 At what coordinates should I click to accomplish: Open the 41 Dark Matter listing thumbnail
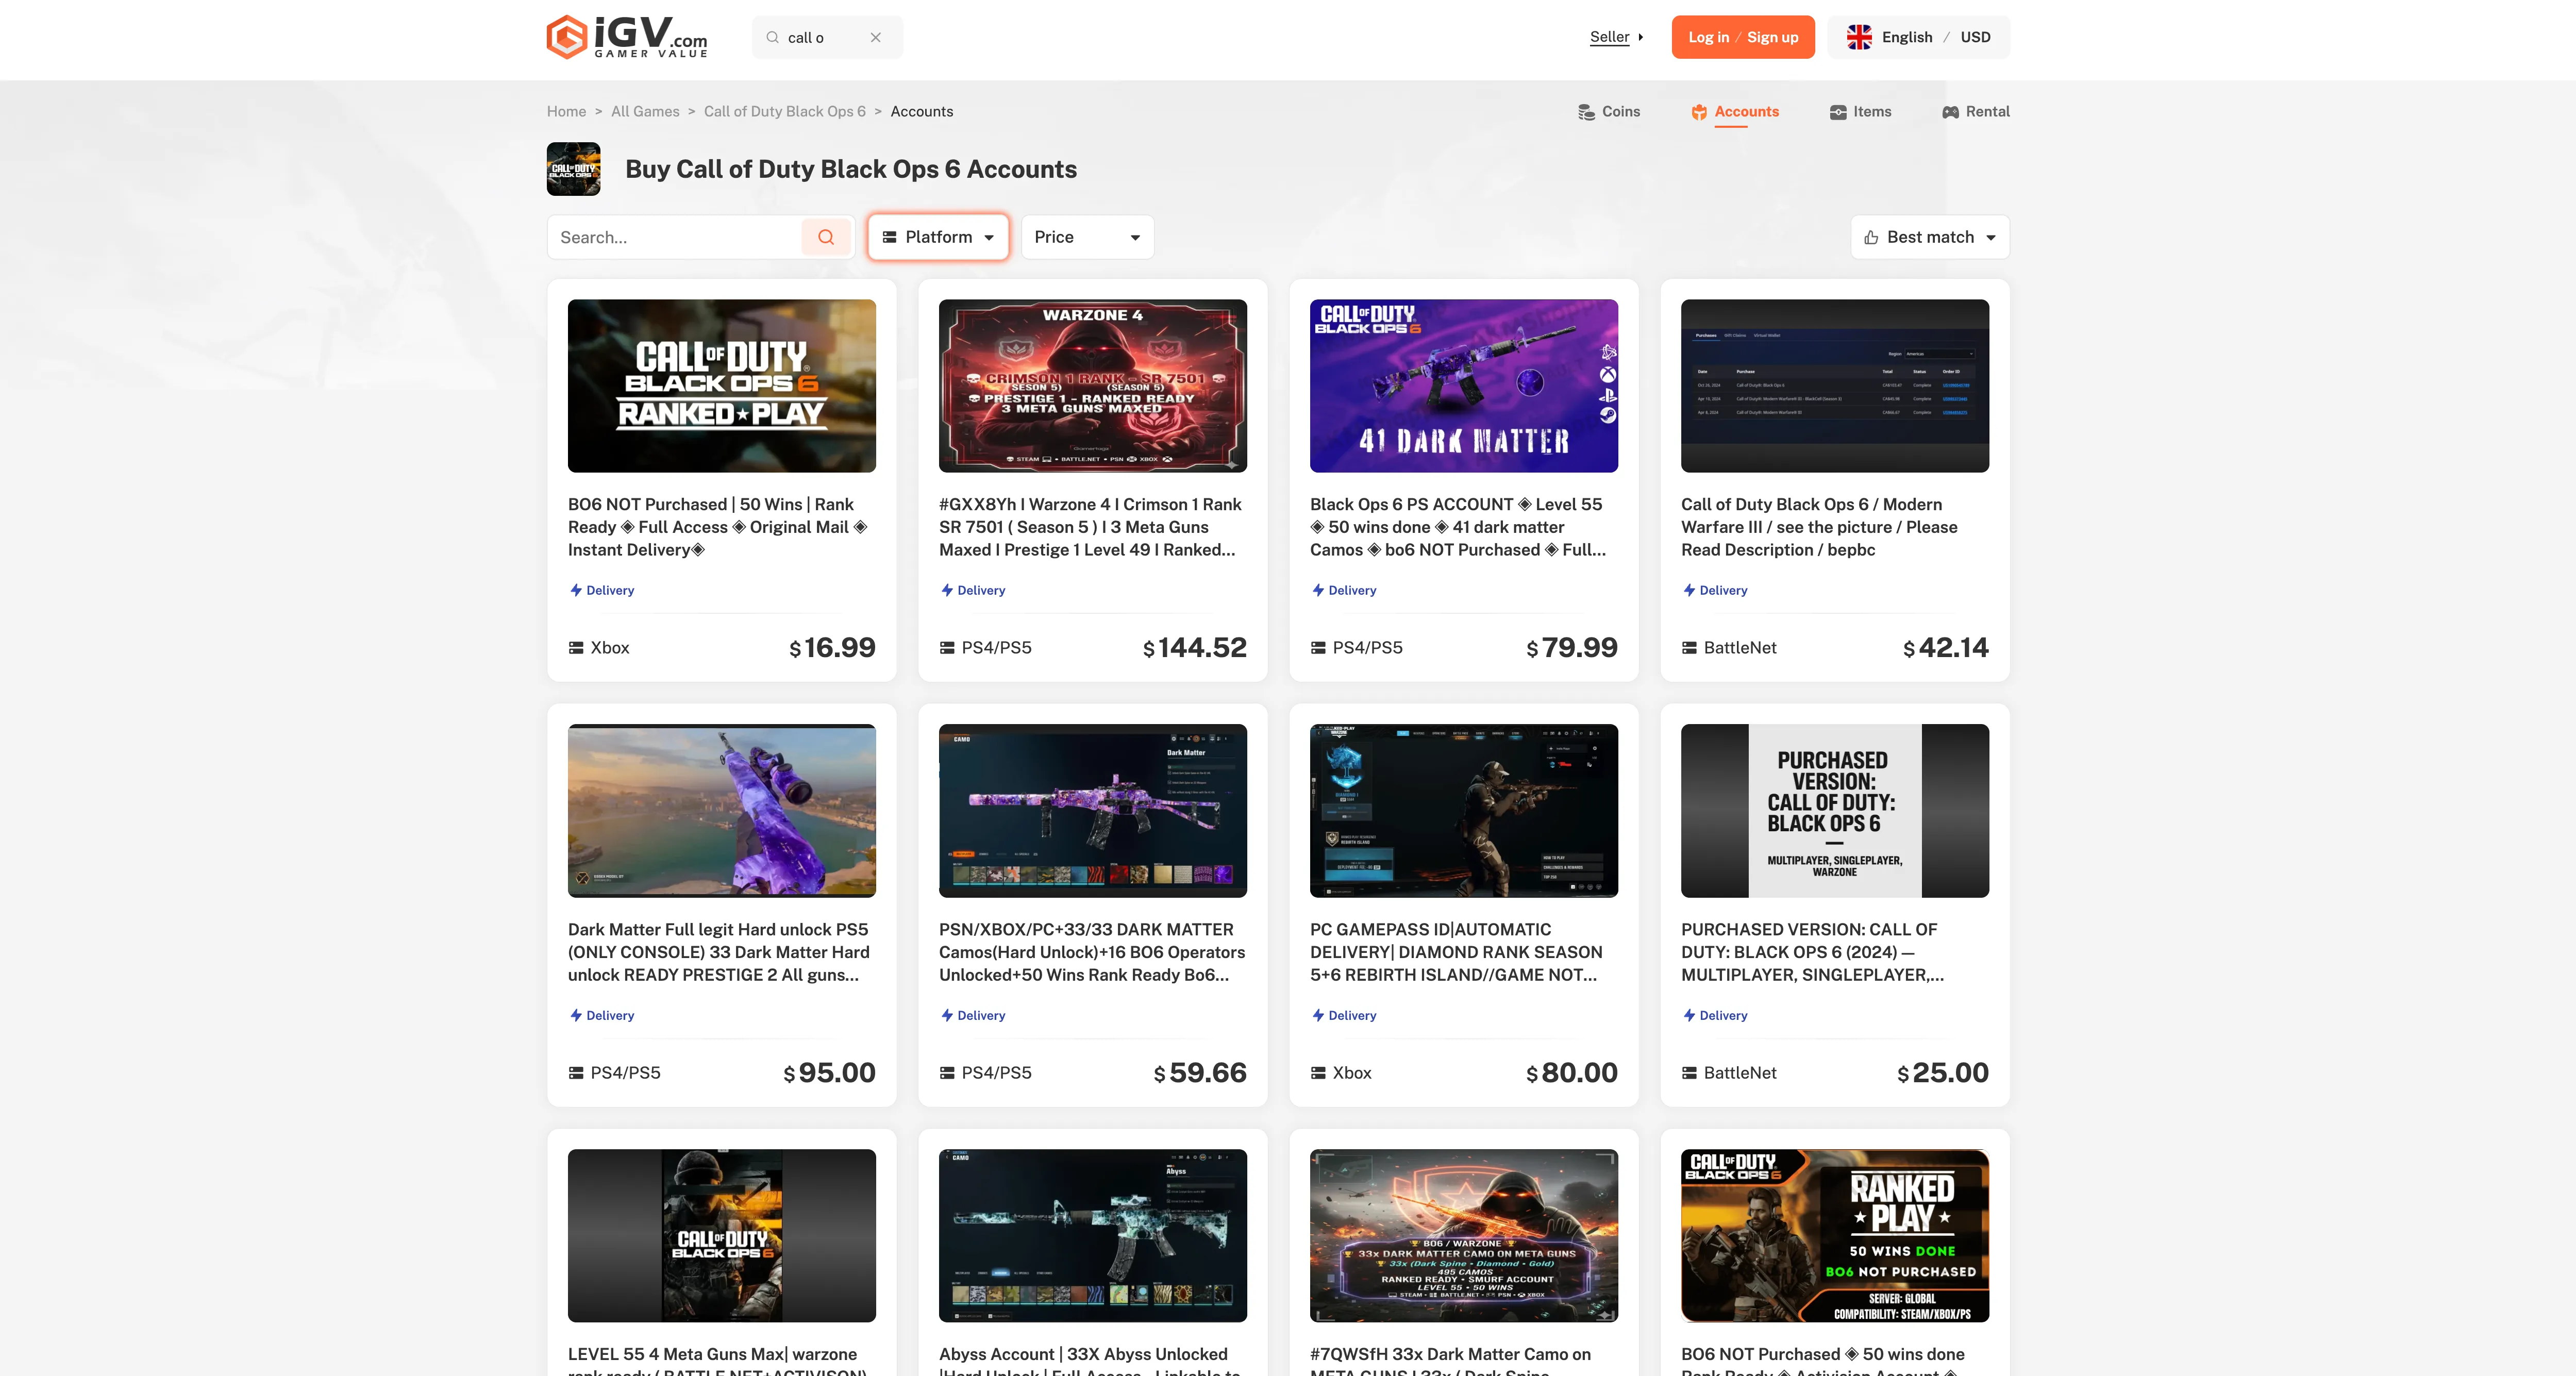tap(1463, 386)
